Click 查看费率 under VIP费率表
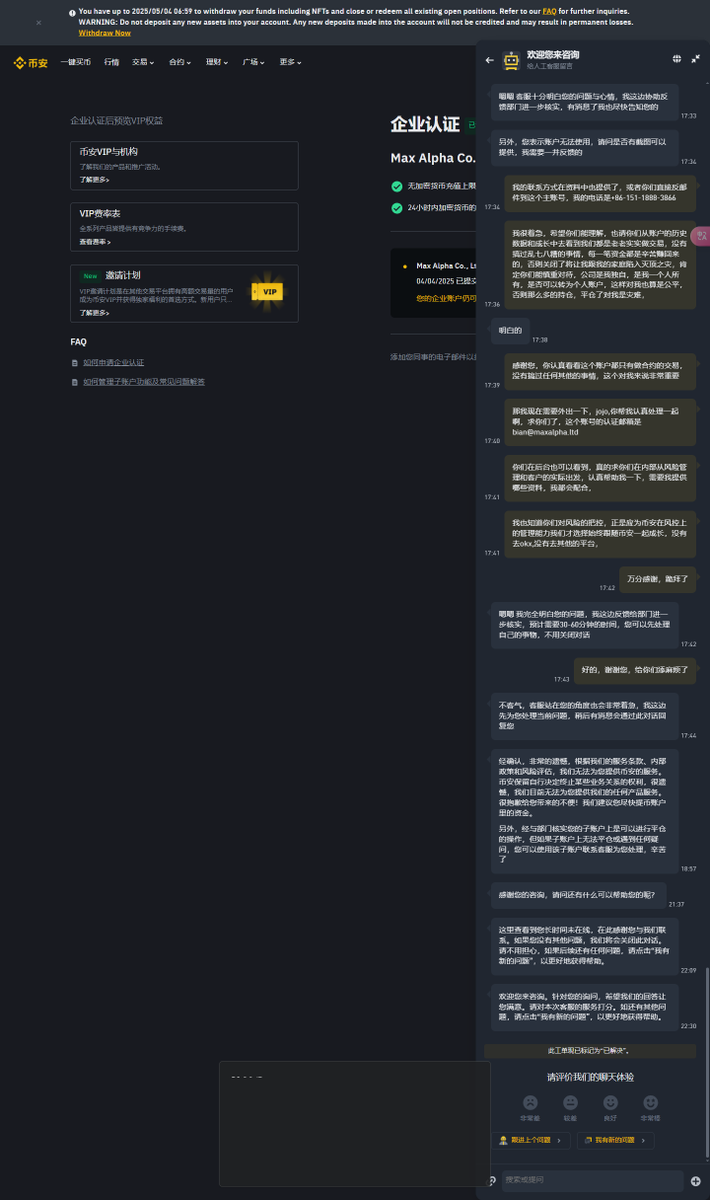710x1200 pixels. (95, 242)
